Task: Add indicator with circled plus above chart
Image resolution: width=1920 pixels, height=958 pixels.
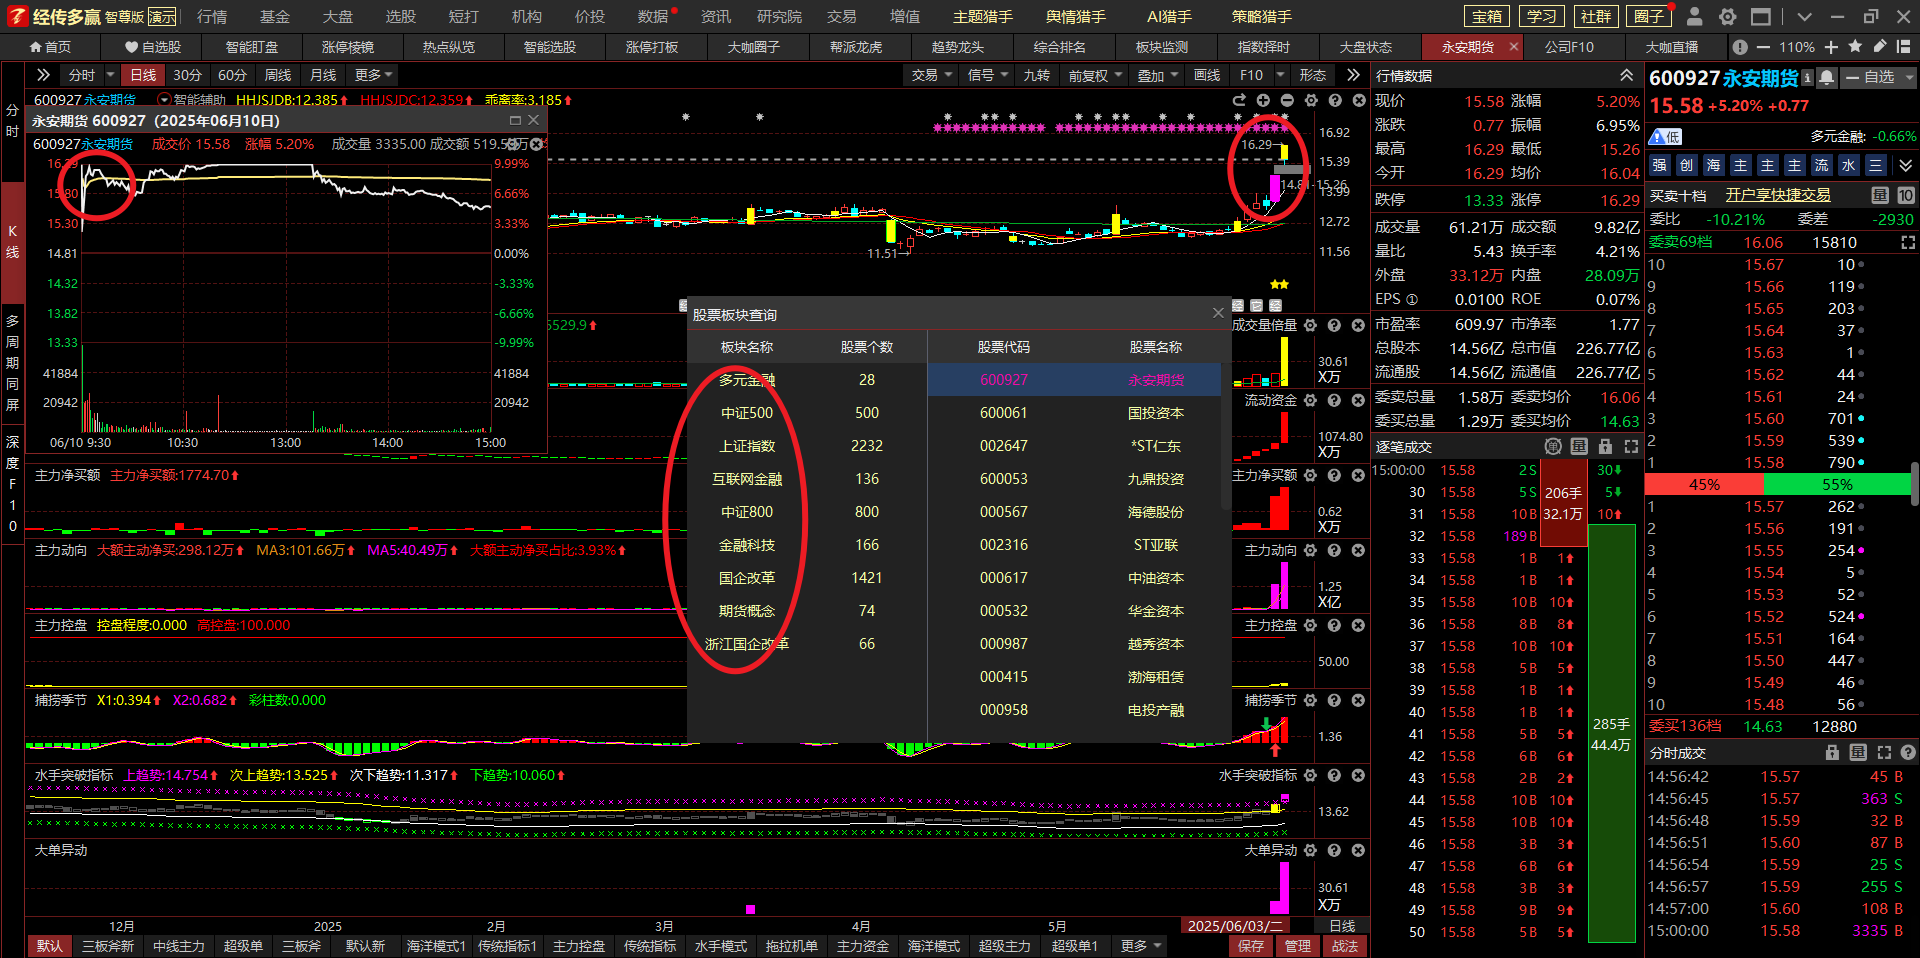Action: [1263, 100]
